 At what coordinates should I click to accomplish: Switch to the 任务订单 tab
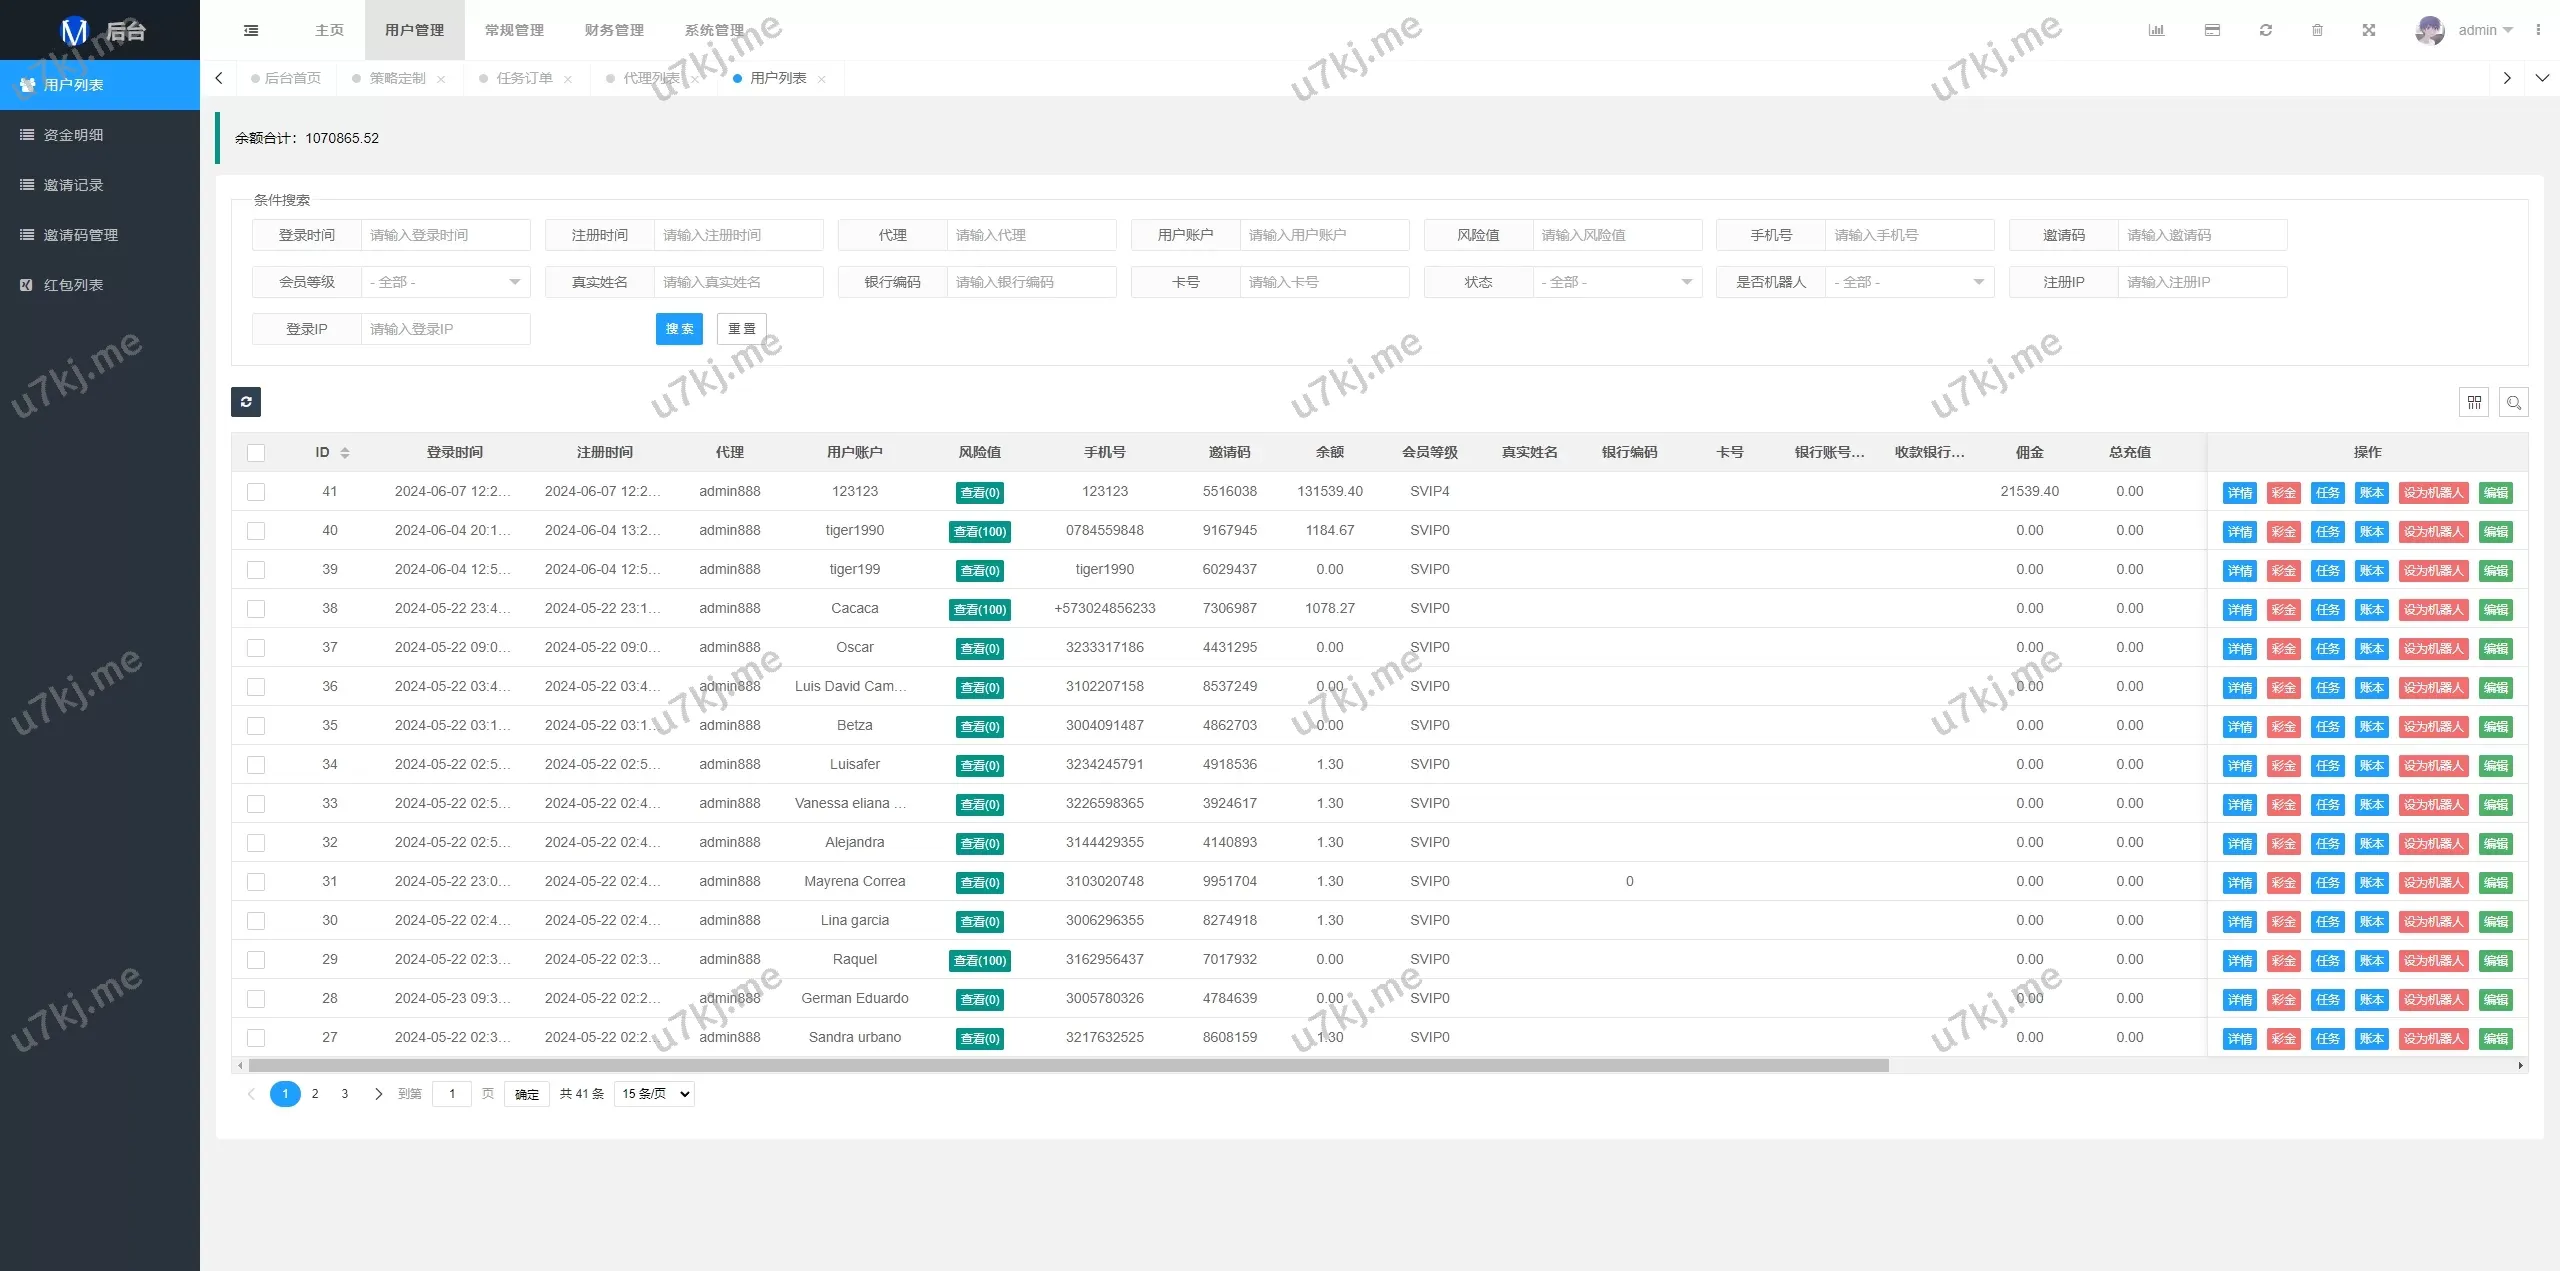(x=524, y=78)
